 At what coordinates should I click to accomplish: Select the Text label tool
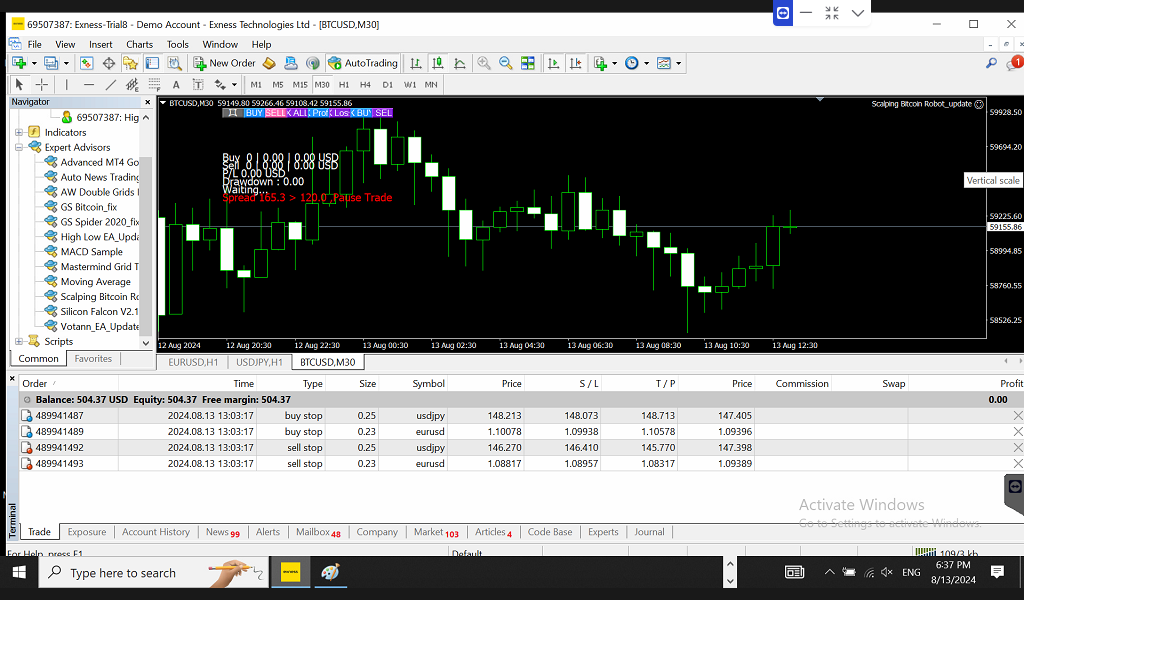point(176,85)
